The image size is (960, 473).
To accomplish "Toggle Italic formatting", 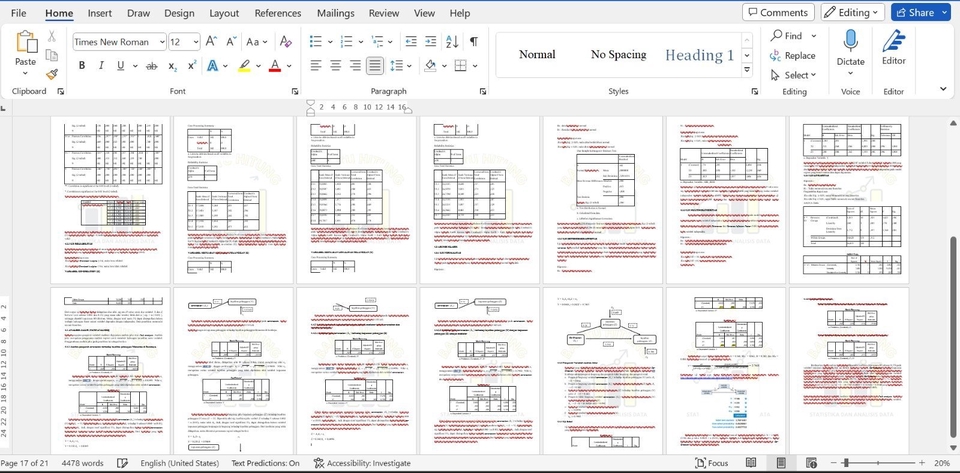I will (101, 65).
